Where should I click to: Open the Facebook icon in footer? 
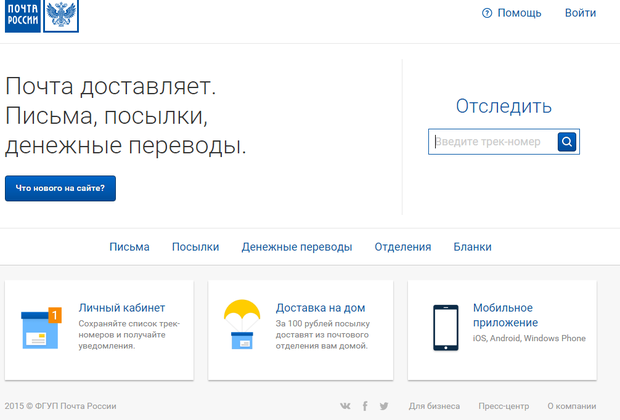[x=365, y=406]
